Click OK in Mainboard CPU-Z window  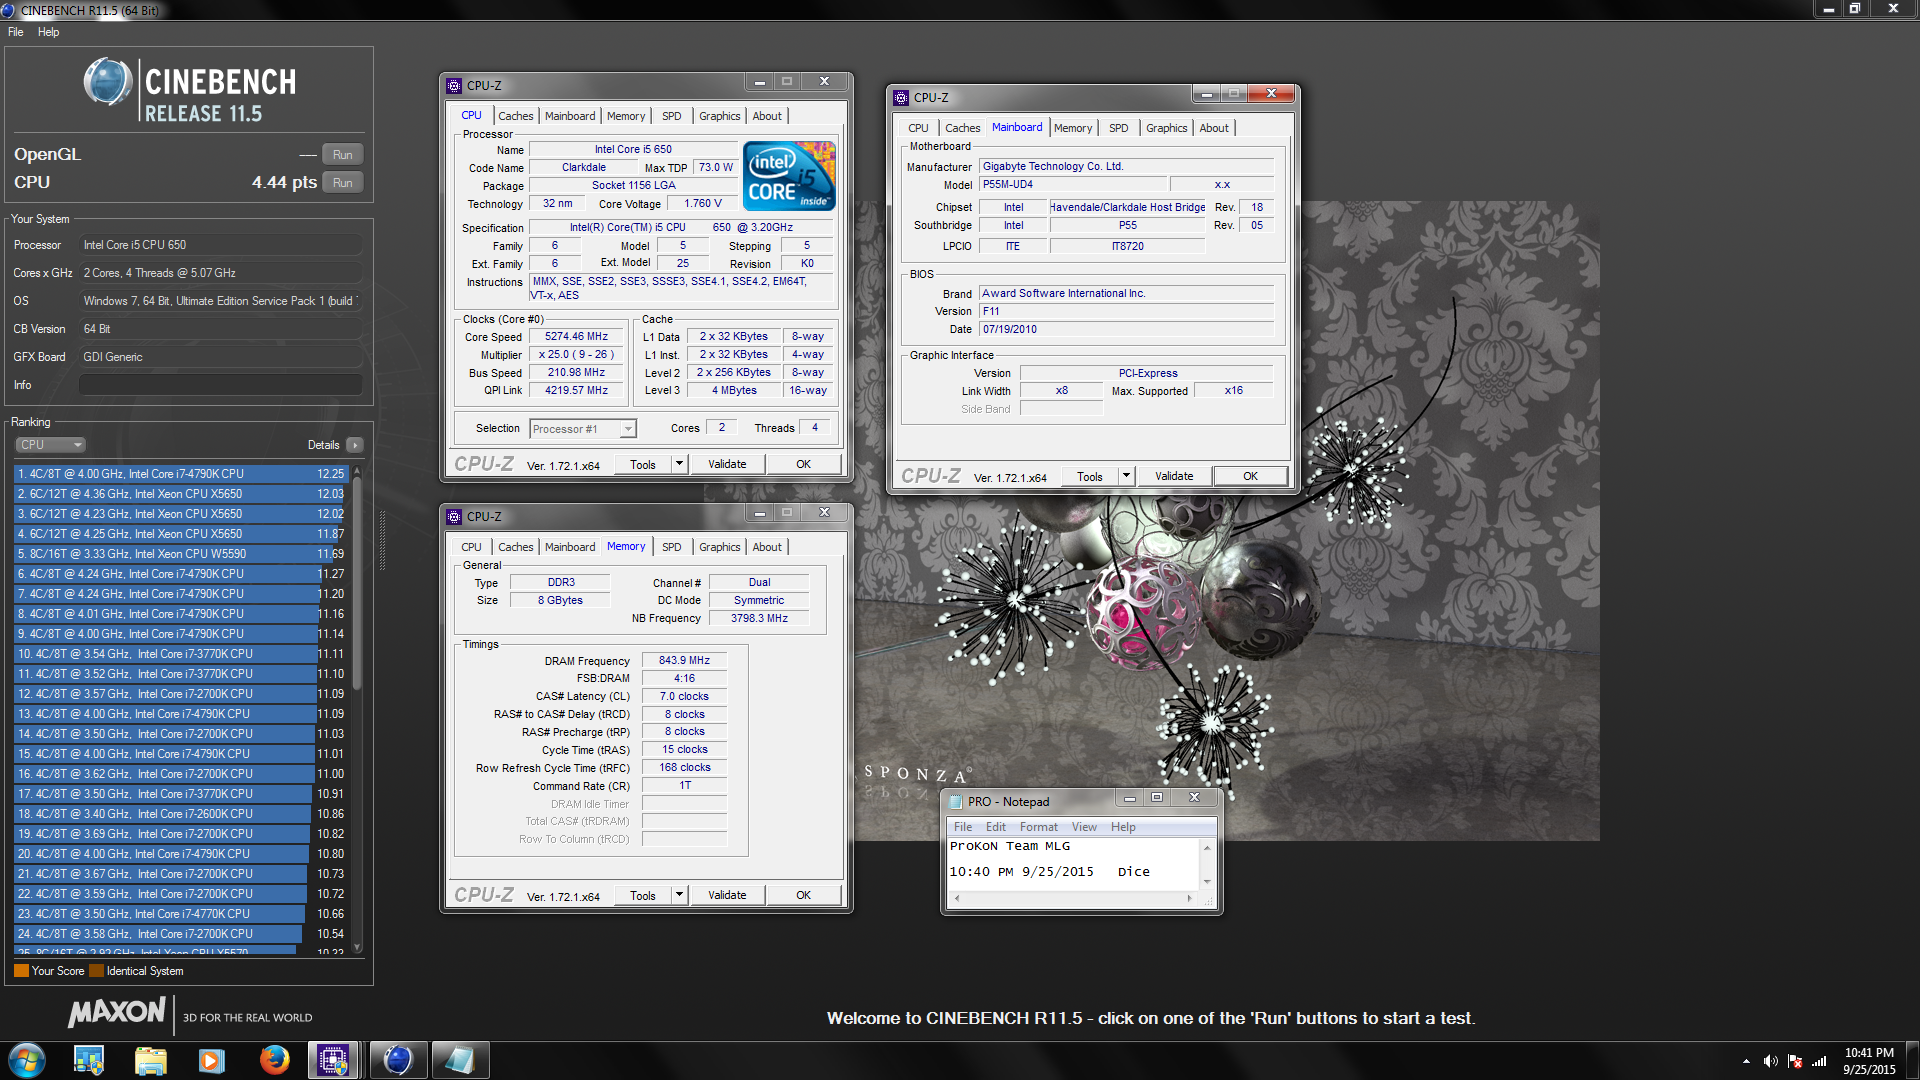[1250, 476]
